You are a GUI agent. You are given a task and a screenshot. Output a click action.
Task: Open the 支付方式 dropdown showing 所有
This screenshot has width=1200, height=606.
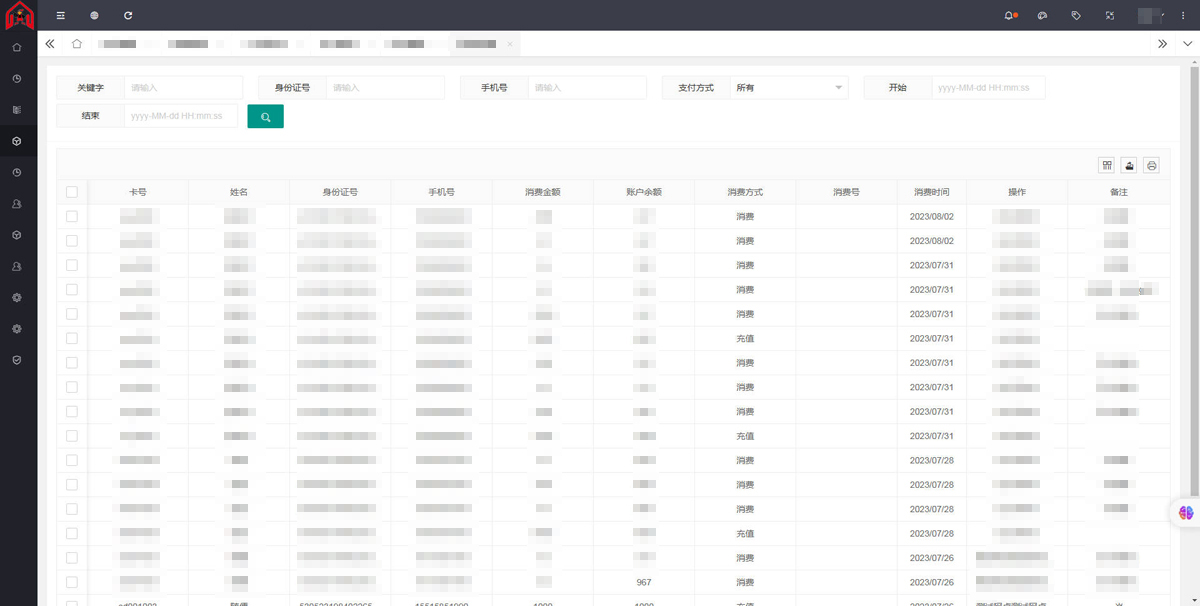point(789,88)
